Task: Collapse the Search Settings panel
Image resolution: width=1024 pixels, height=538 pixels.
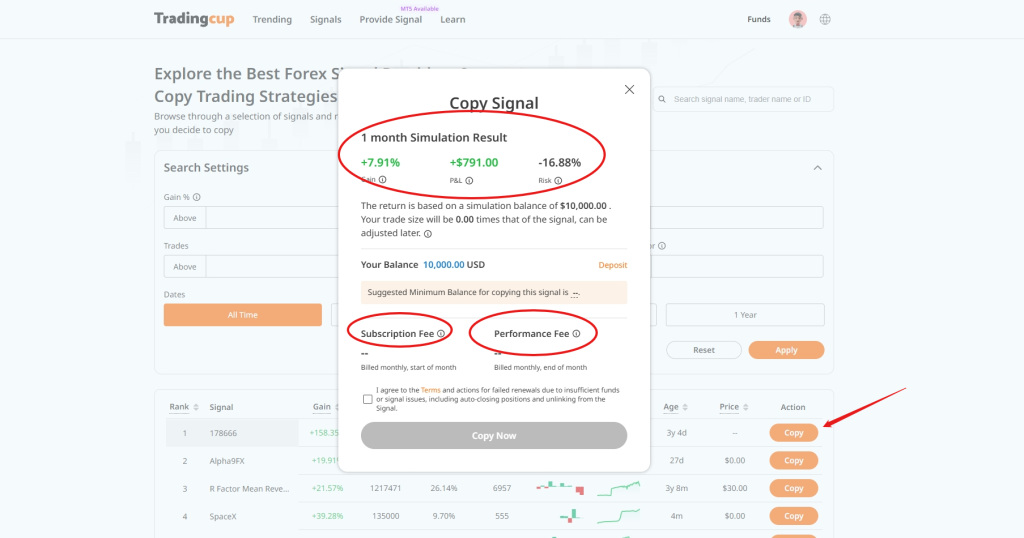Action: [817, 168]
